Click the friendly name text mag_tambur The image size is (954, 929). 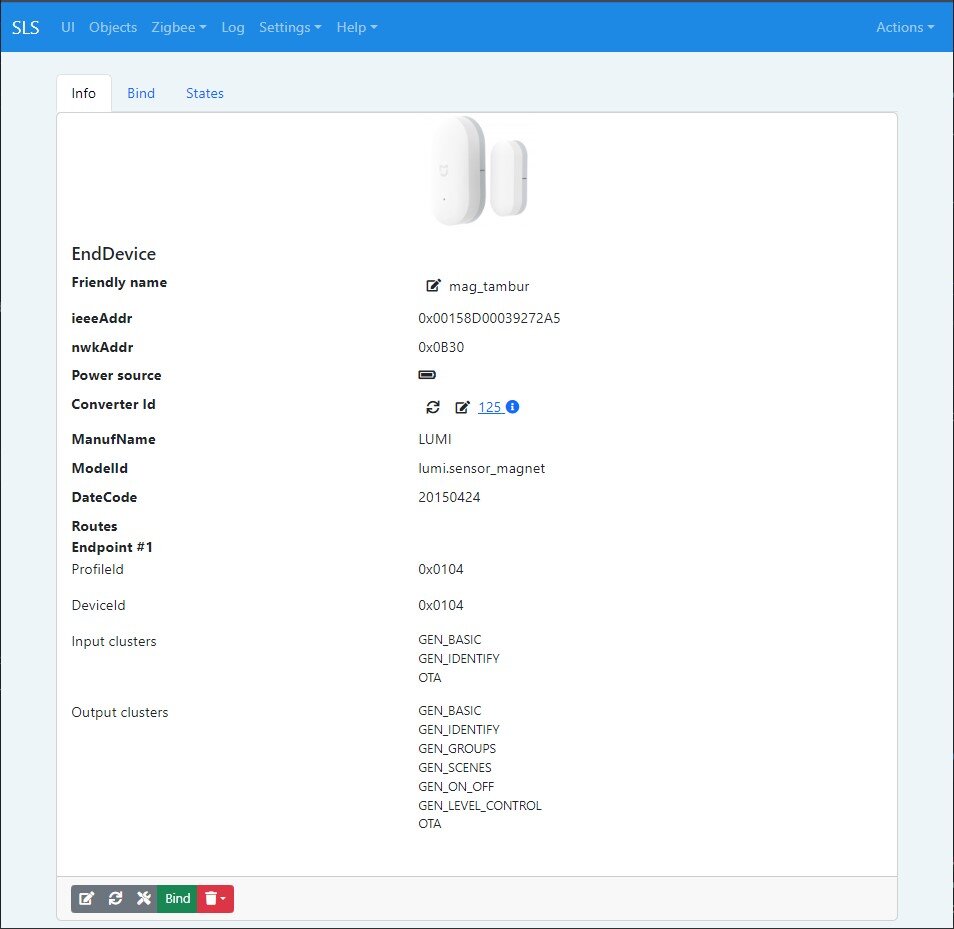(x=489, y=287)
